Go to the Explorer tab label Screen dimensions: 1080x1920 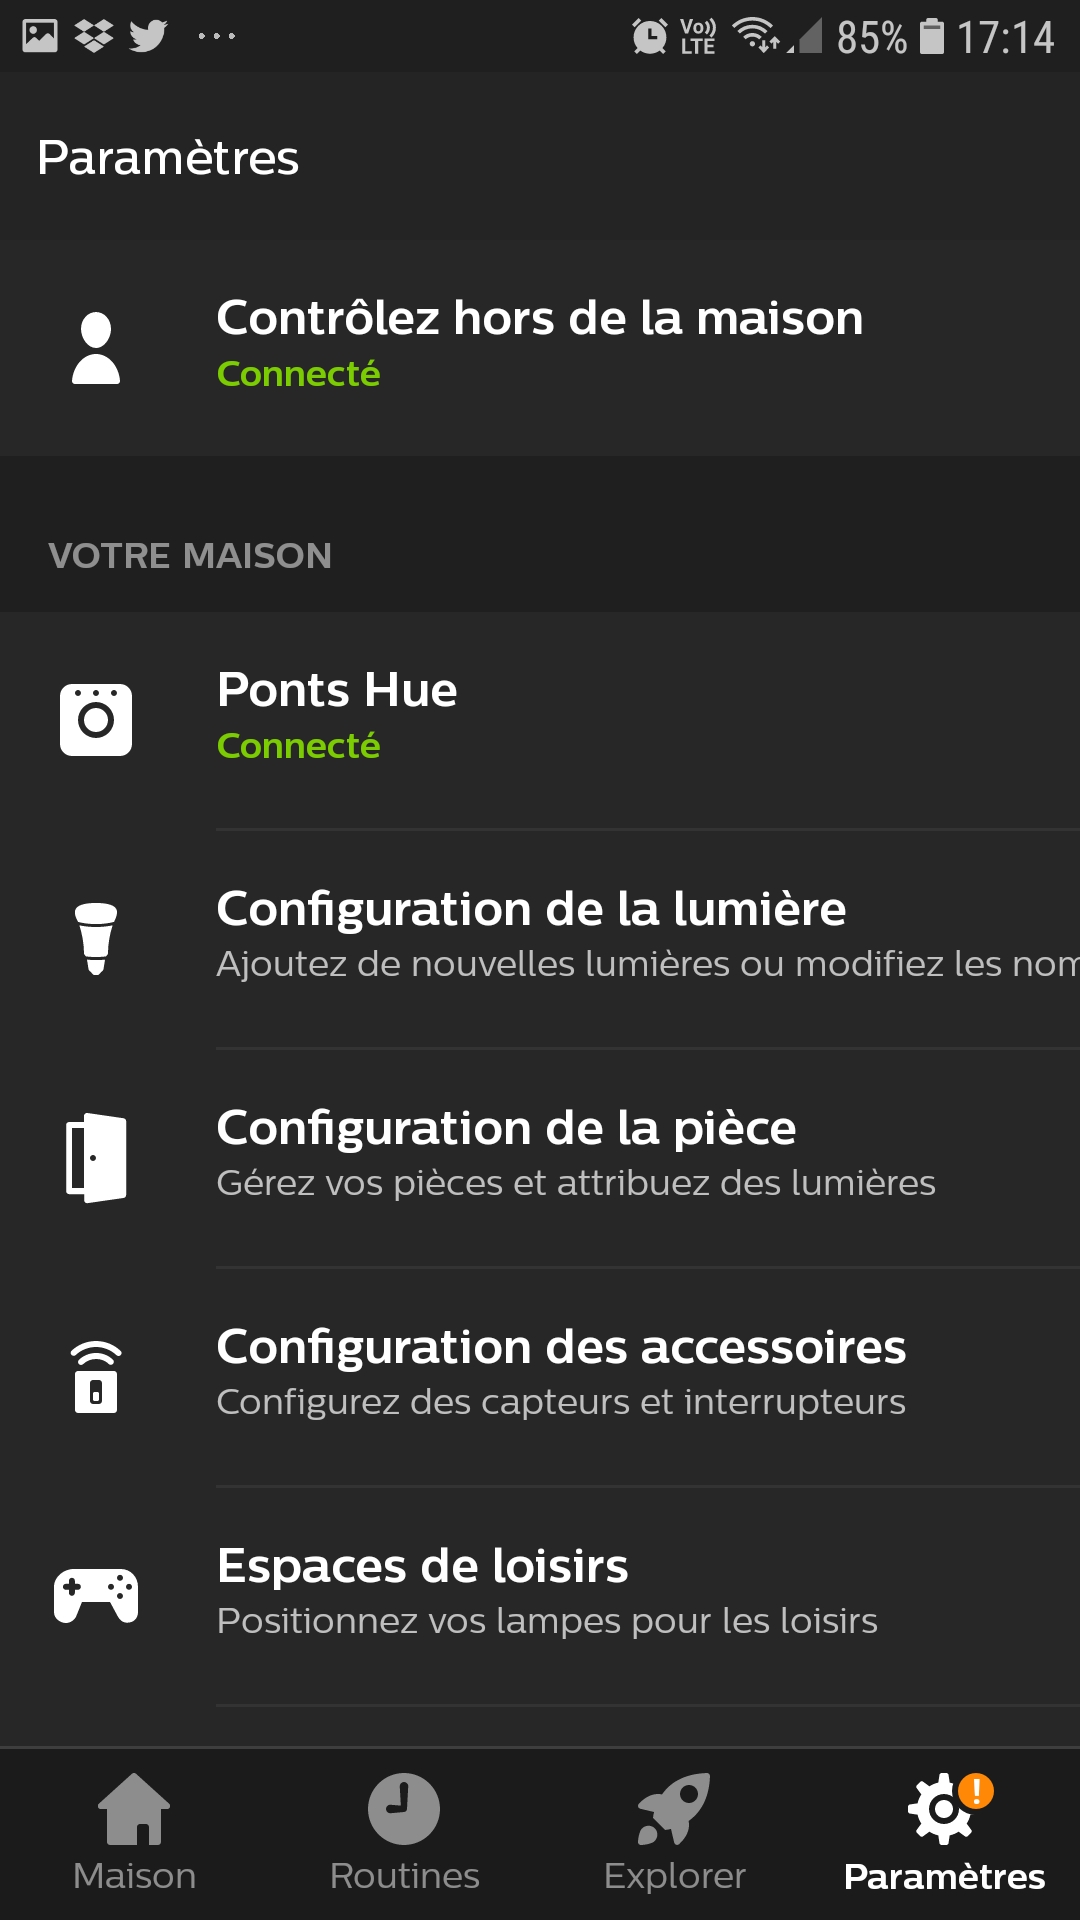pyautogui.click(x=675, y=1876)
